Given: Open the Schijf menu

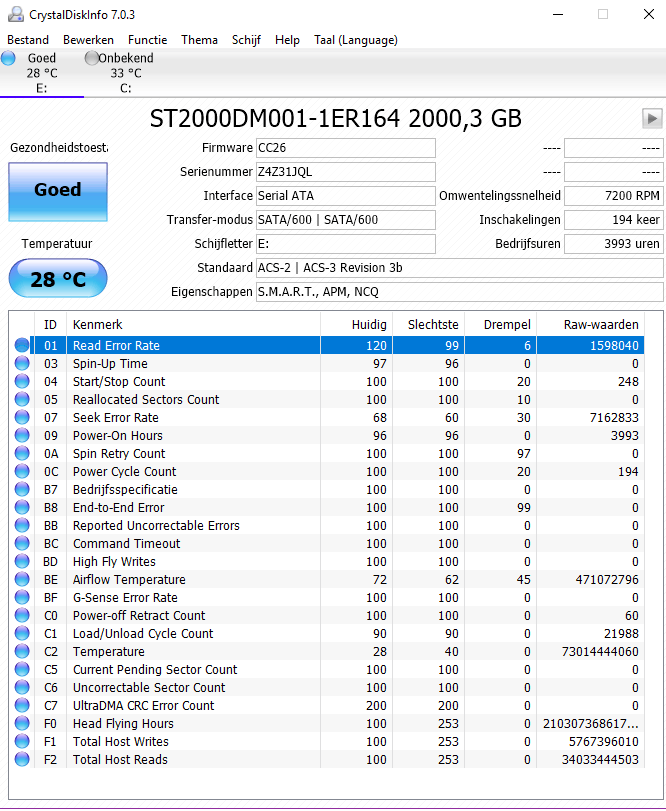Looking at the screenshot, I should tap(246, 40).
